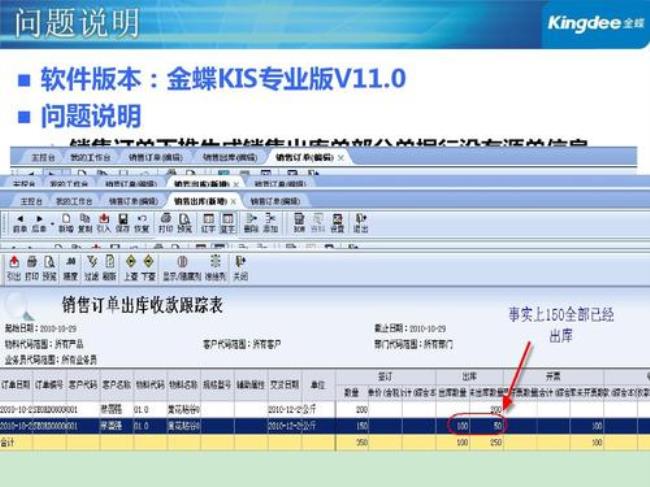The height and width of the screenshot is (487, 650).
Task: Close the report with 关闭 icon
Action: click(240, 268)
